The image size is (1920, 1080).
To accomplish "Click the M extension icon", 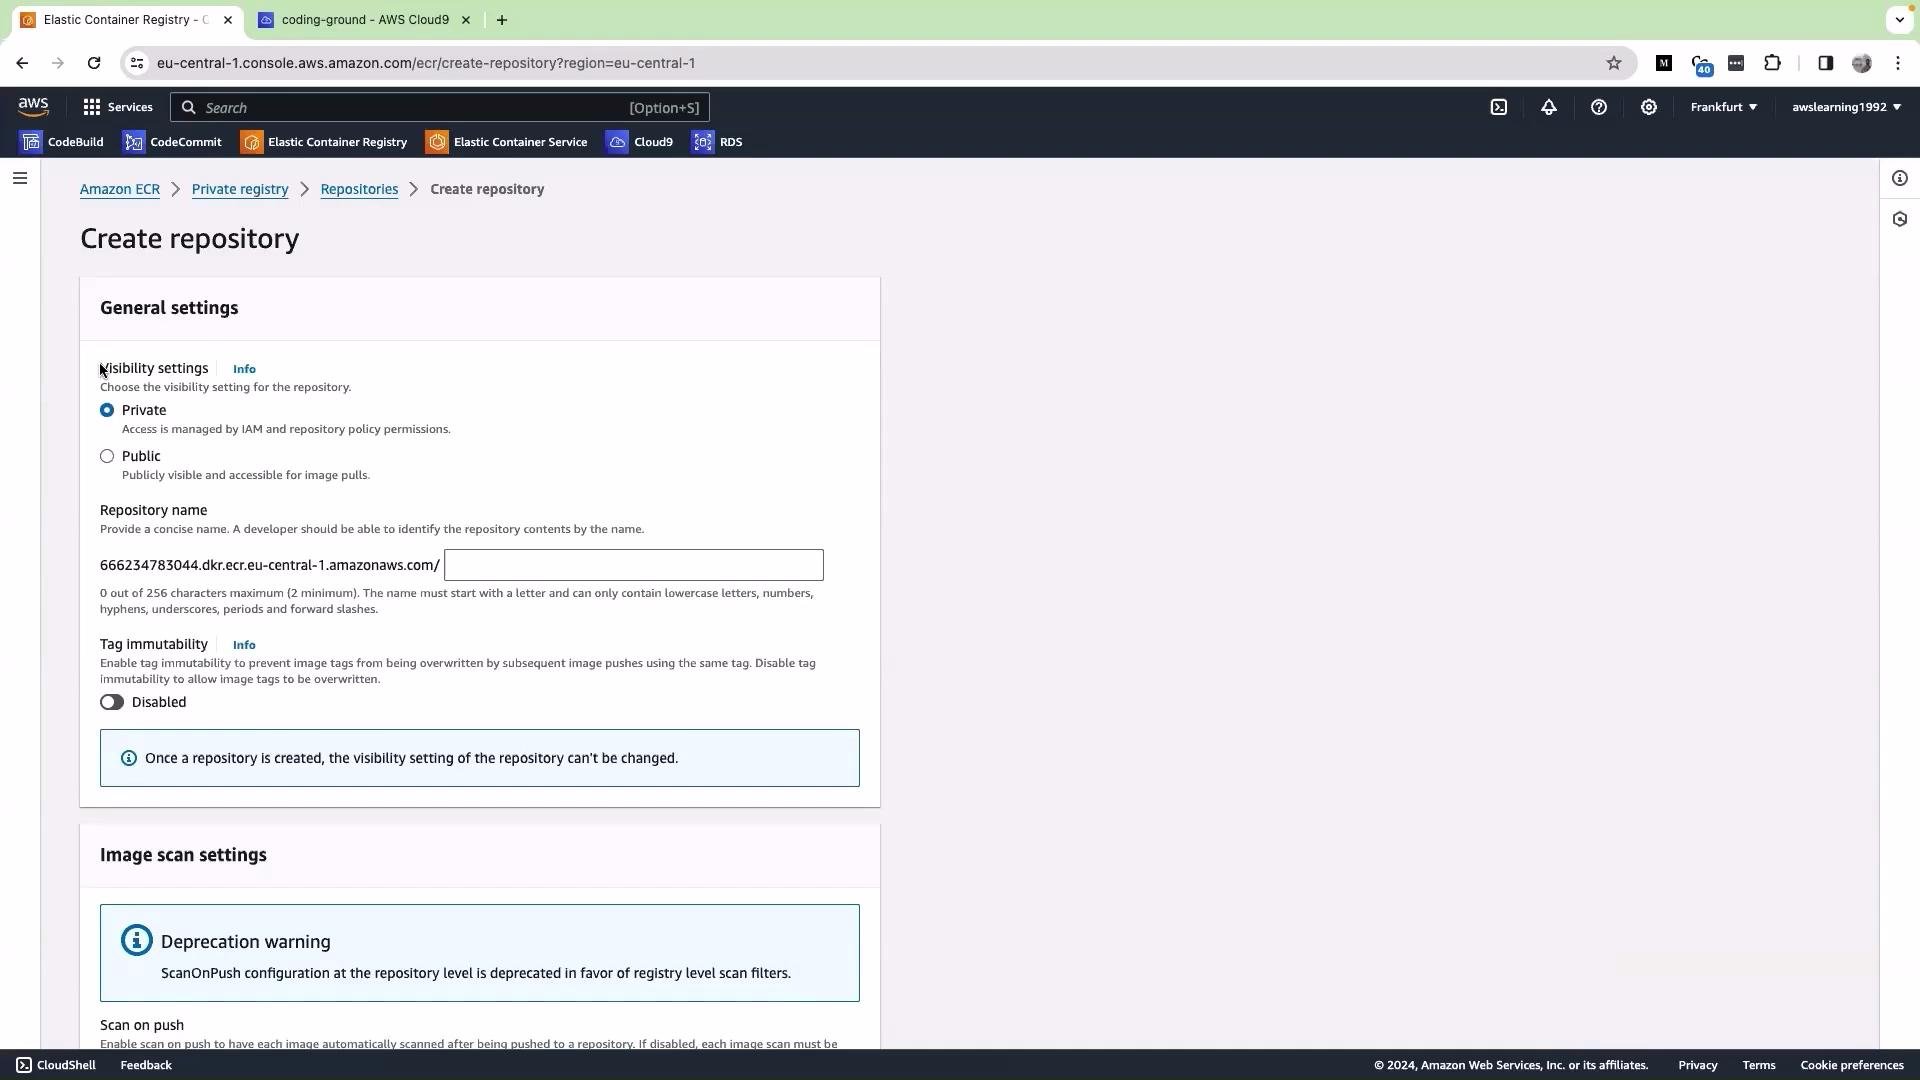I will 1664,63.
